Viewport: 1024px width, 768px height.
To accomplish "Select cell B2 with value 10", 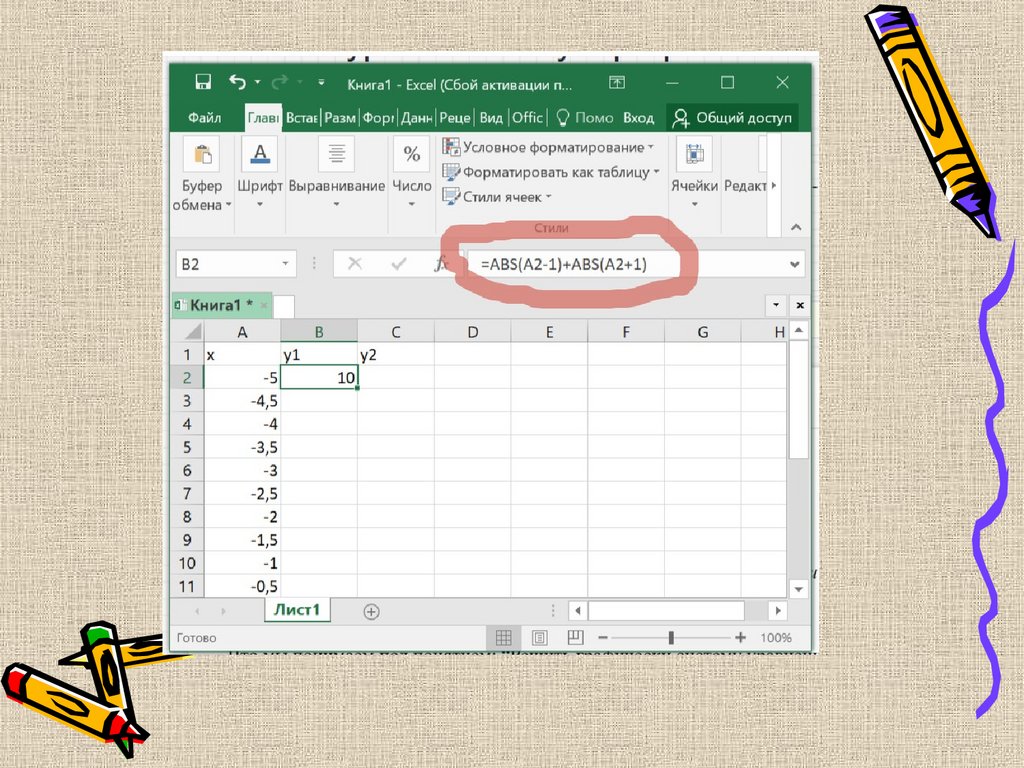I will (319, 377).
